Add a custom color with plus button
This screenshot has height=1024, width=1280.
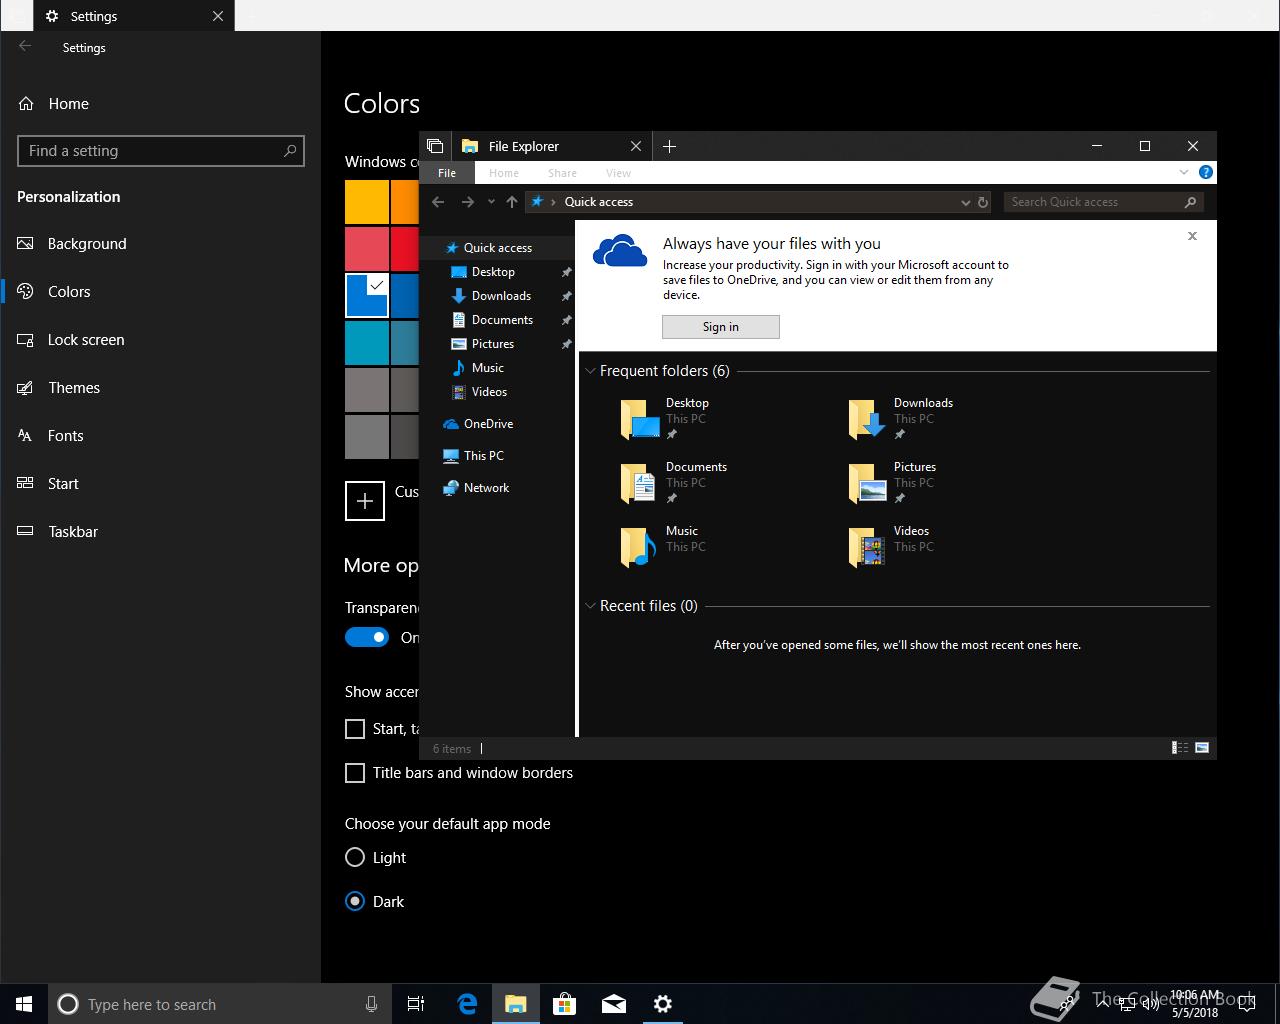tap(365, 501)
